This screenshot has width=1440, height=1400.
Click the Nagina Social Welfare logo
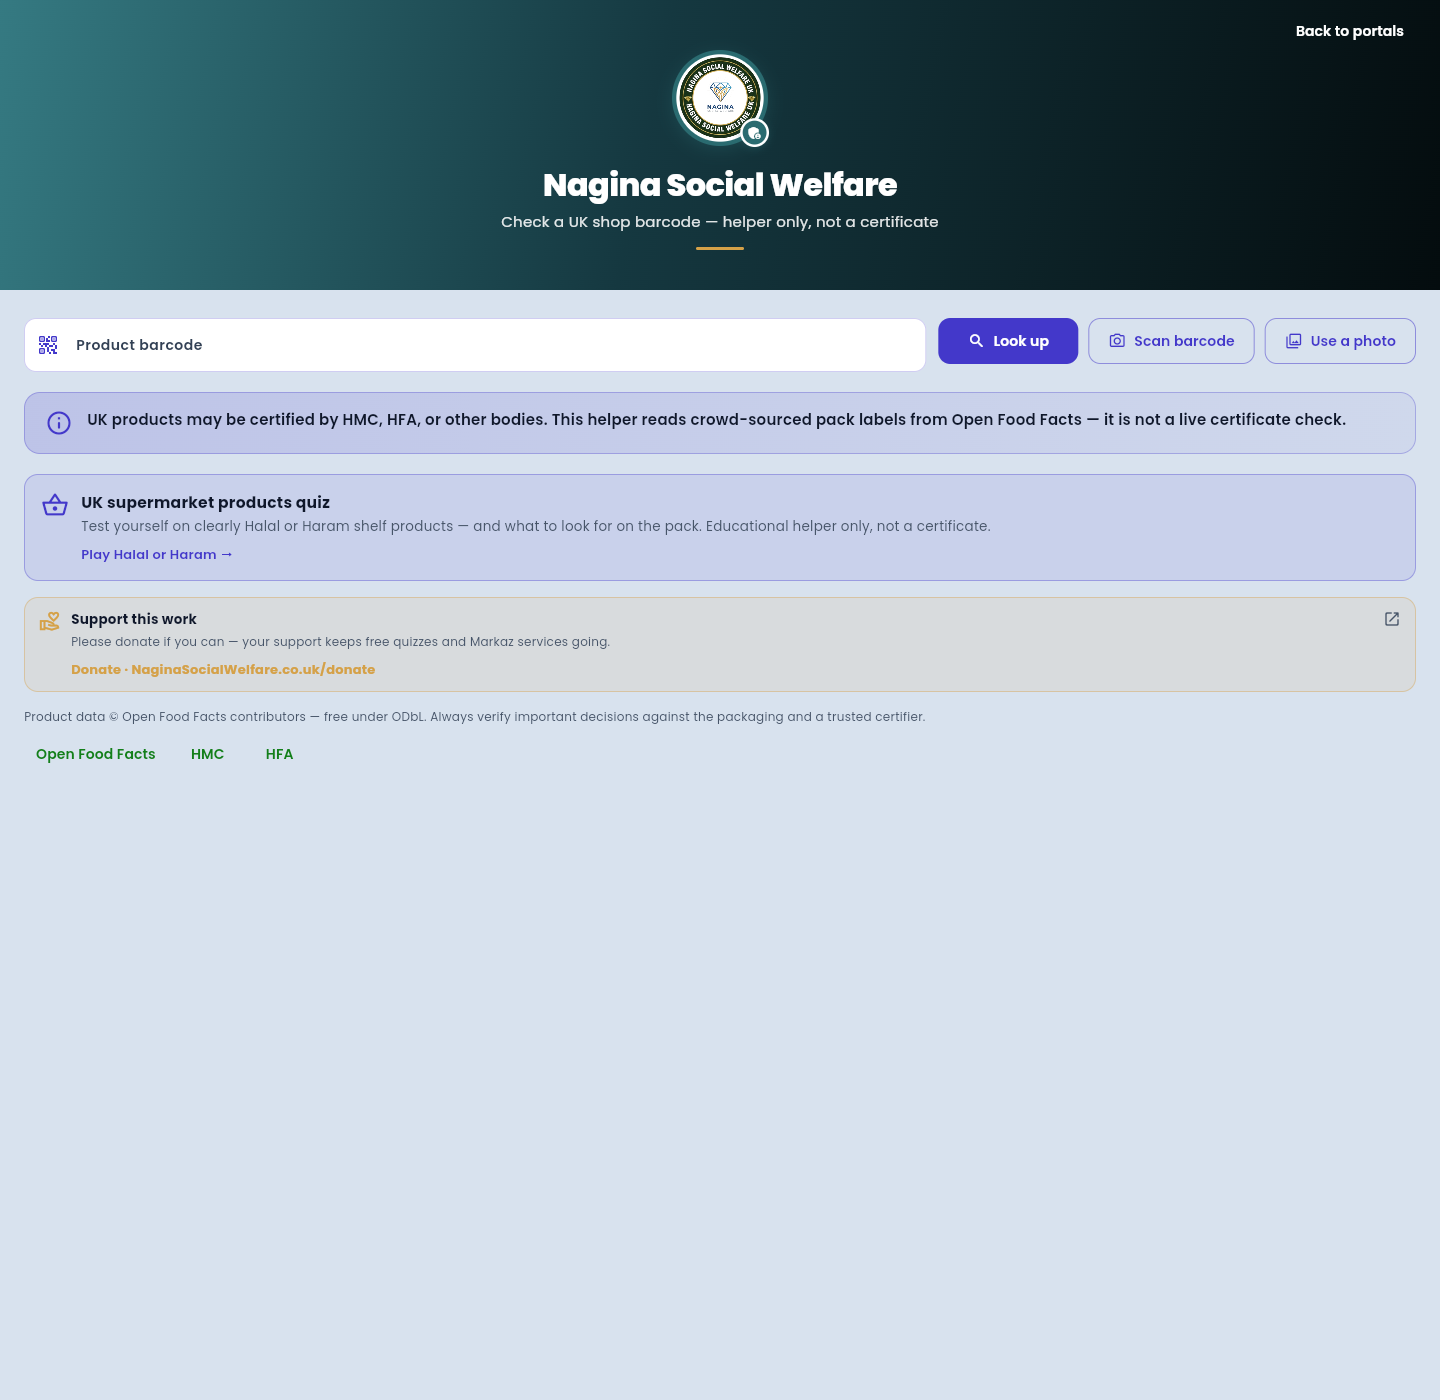(x=720, y=98)
